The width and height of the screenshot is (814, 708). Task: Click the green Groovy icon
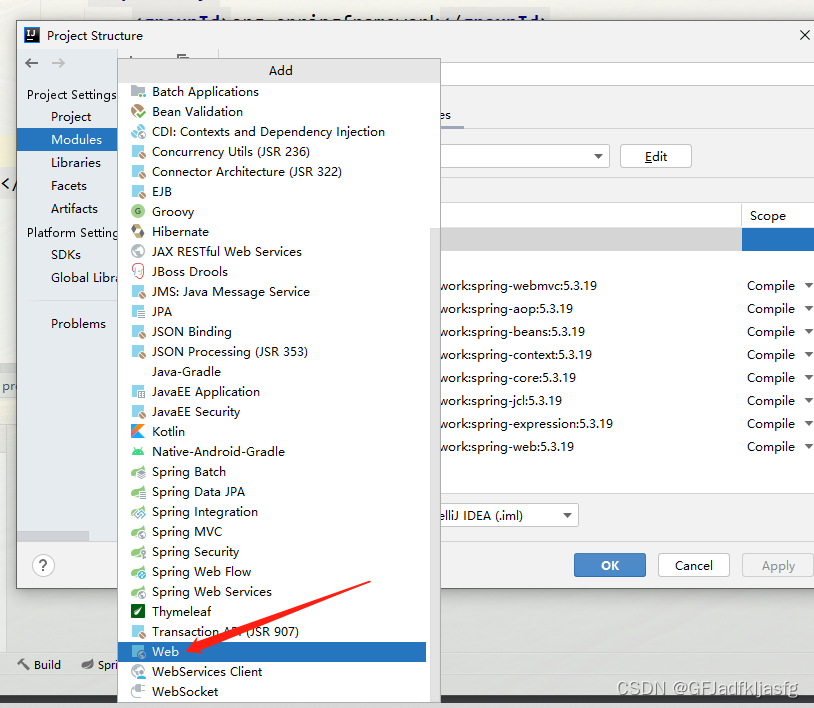[x=138, y=211]
